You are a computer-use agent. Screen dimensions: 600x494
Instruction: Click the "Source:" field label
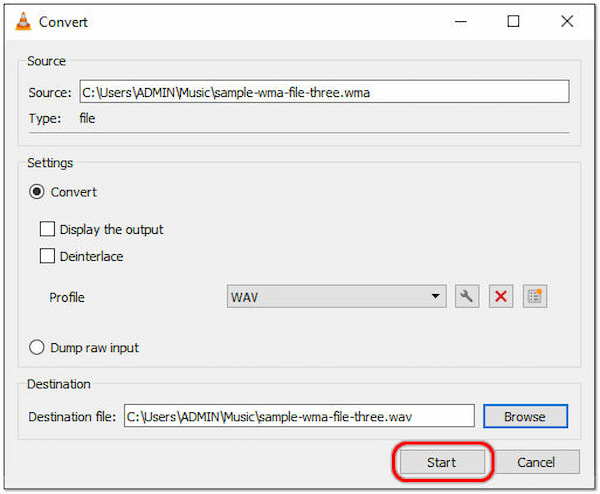point(50,93)
